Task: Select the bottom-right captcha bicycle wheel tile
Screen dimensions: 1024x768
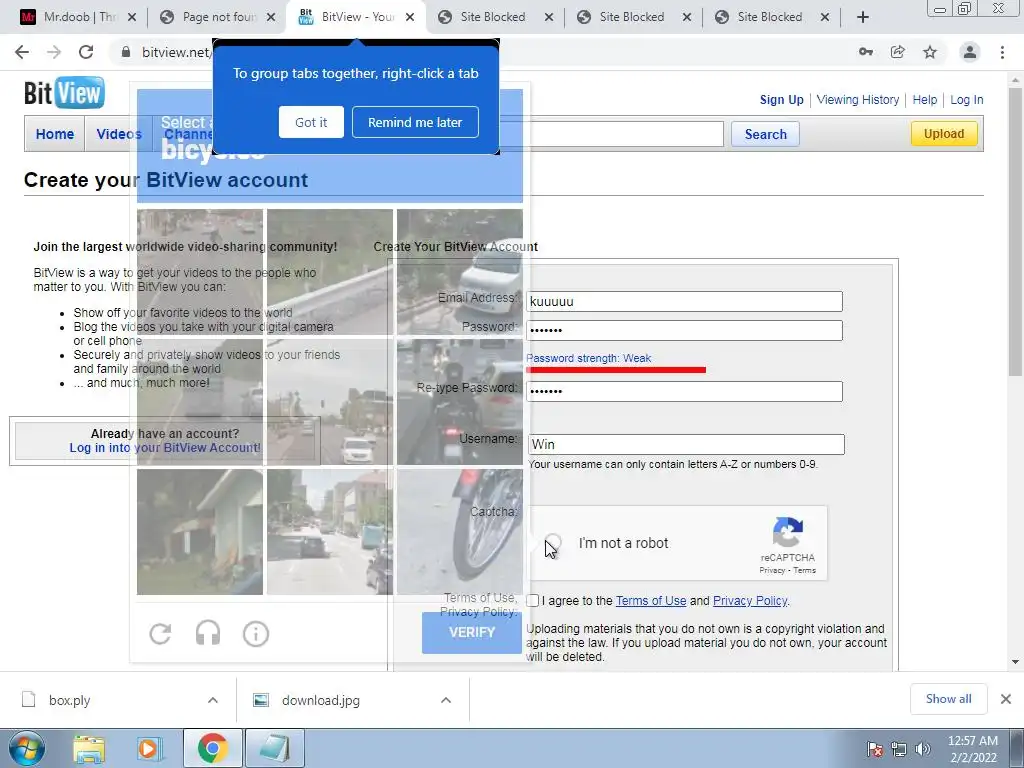Action: (x=460, y=532)
